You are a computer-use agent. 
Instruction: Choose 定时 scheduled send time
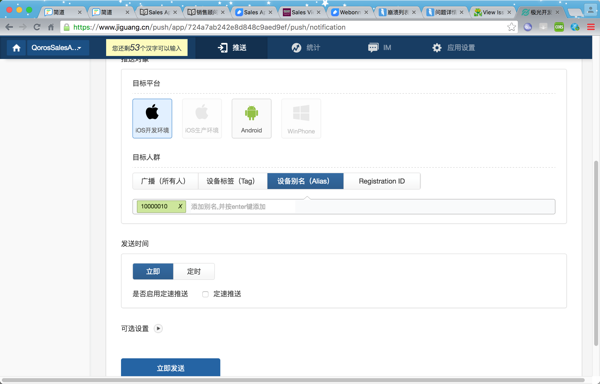pos(194,272)
